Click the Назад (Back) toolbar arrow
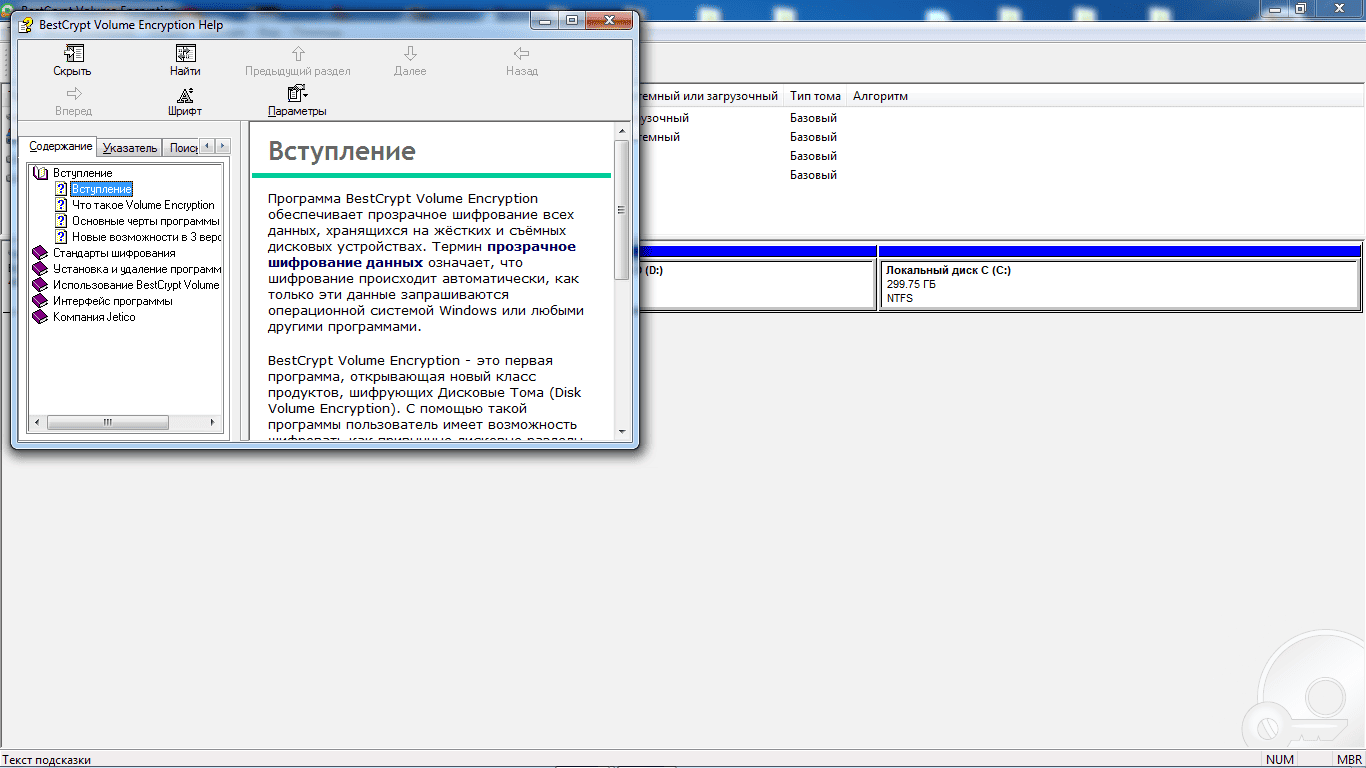The height and width of the screenshot is (768, 1366). tap(521, 61)
